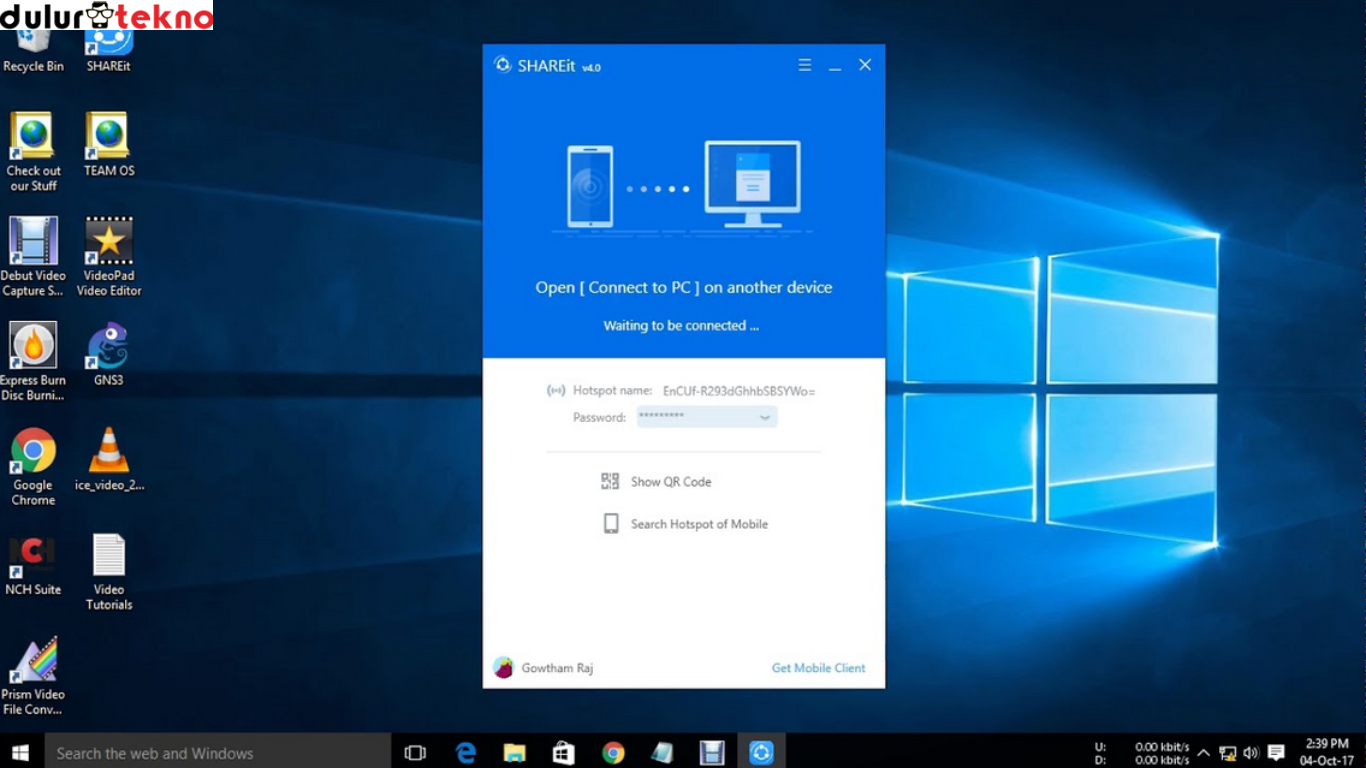Choose Search Hotspot of Mobile

pos(699,524)
